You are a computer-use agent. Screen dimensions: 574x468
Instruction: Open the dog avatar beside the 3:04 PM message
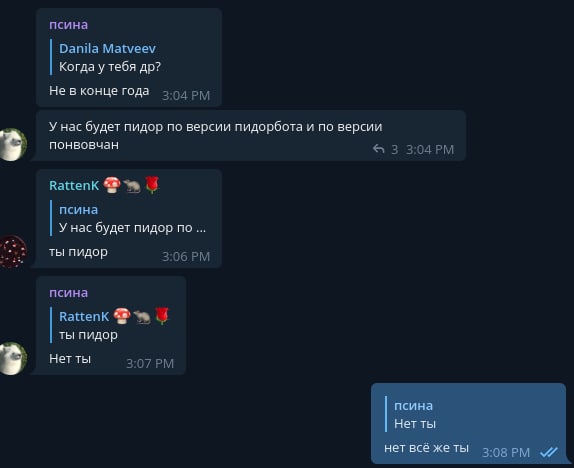point(12,145)
